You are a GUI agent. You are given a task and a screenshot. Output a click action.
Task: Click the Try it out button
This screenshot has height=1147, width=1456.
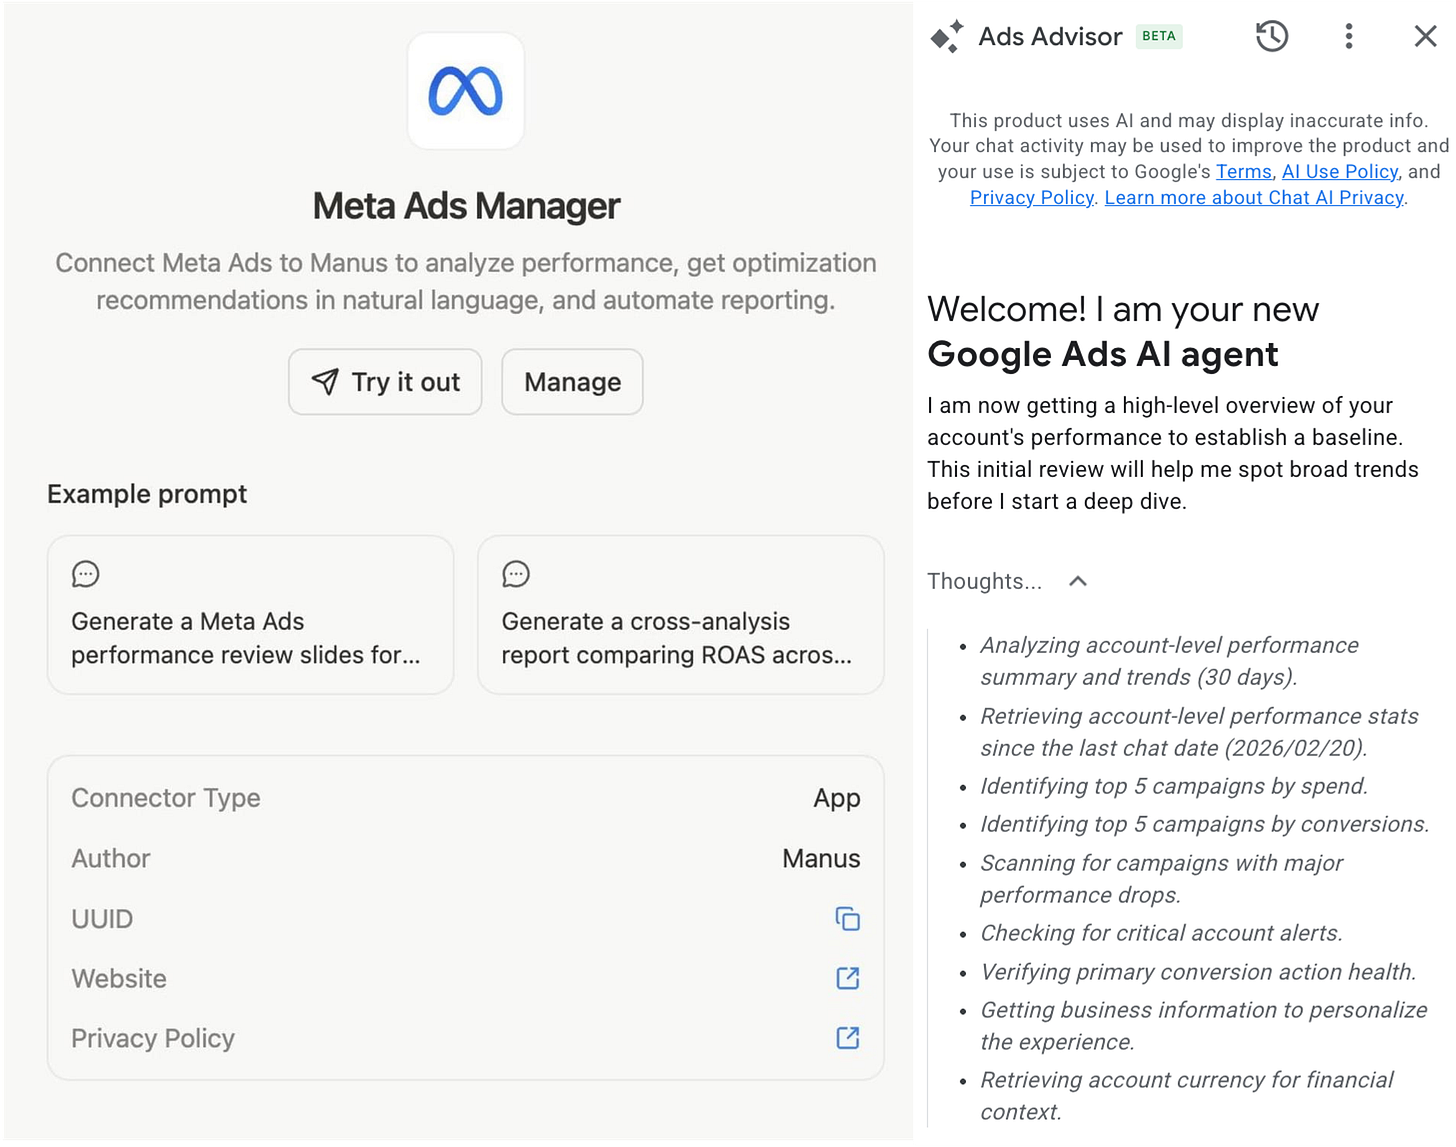pos(385,382)
